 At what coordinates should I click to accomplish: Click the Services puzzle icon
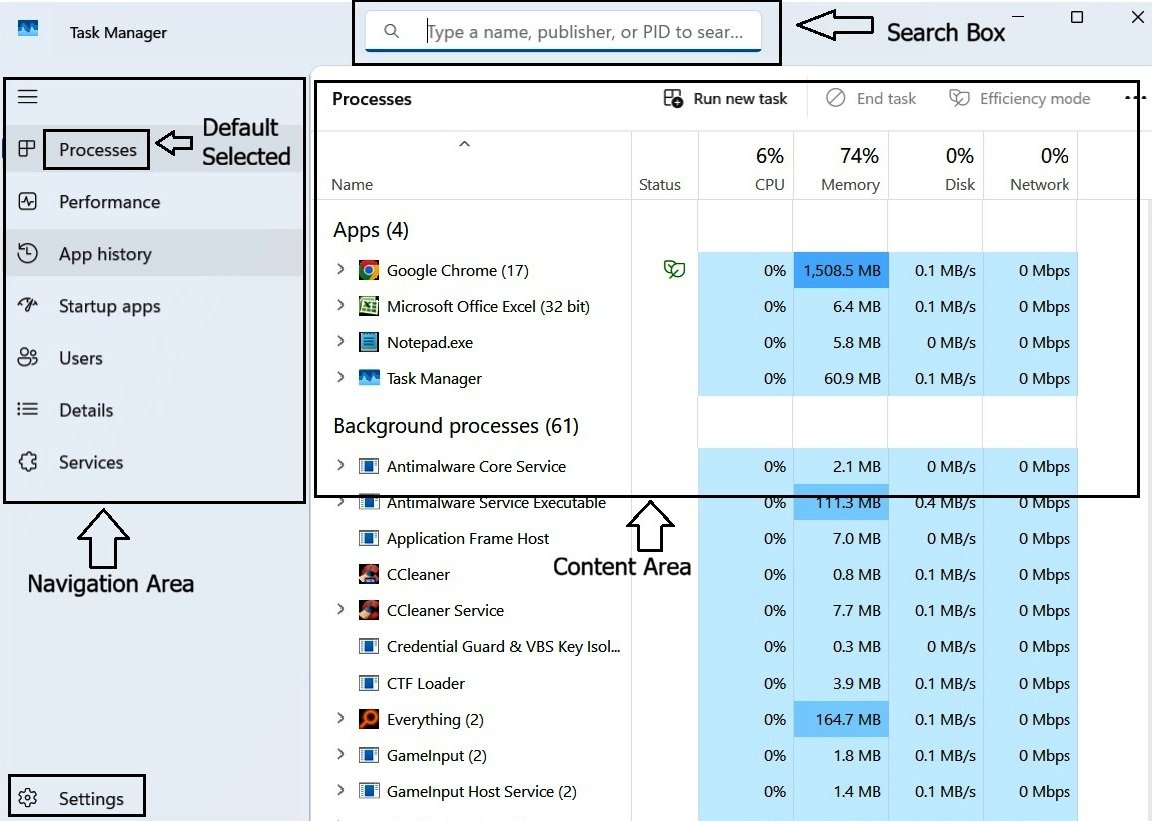pos(28,462)
